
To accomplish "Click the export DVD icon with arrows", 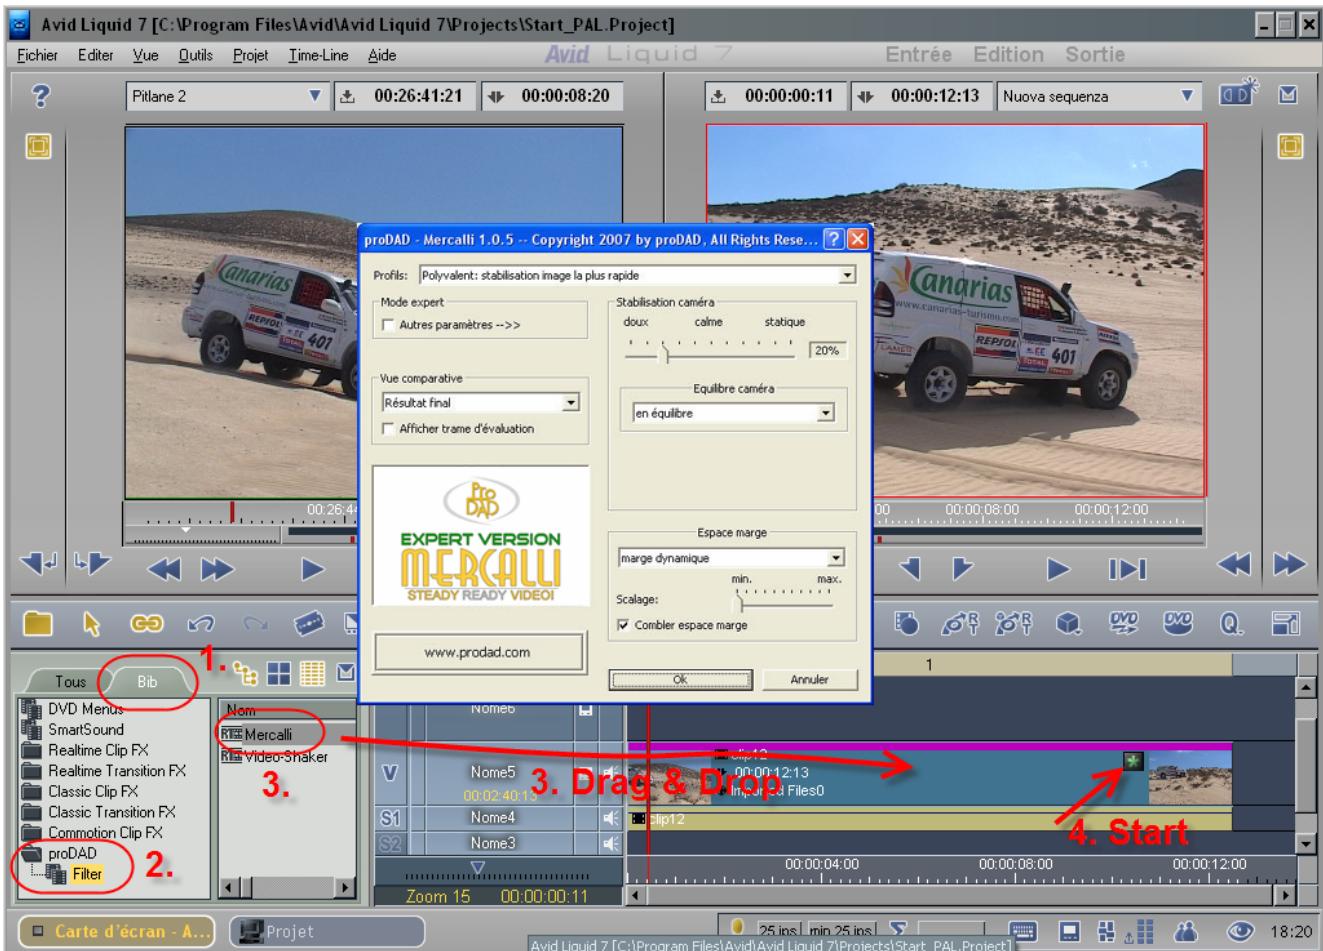I will pyautogui.click(x=1123, y=623).
